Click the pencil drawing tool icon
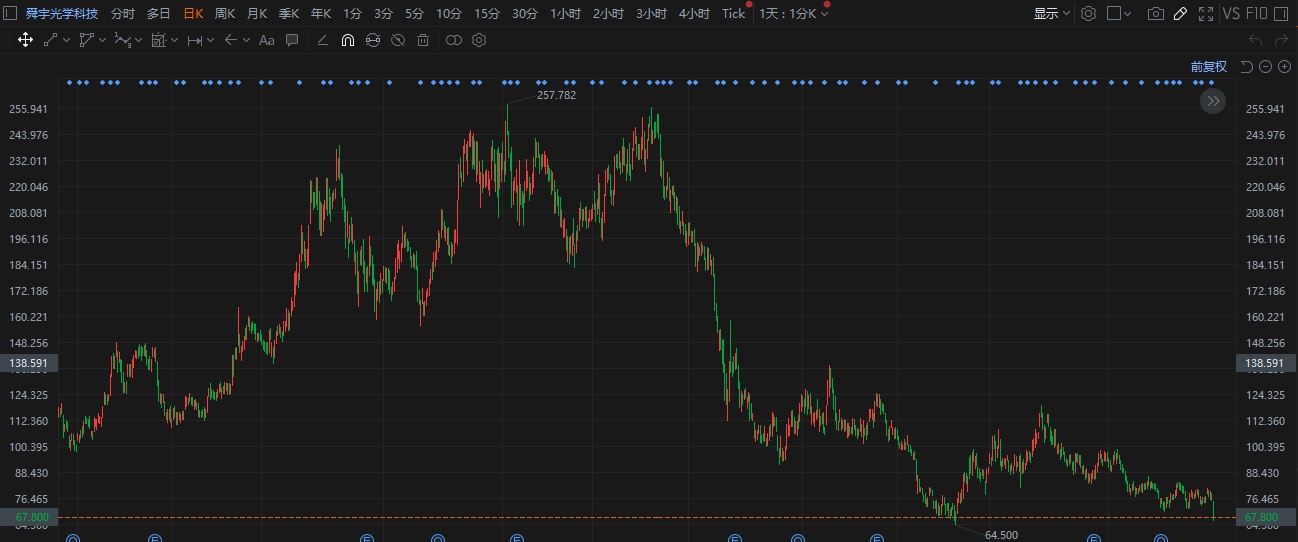The height and width of the screenshot is (542, 1298). point(1180,14)
